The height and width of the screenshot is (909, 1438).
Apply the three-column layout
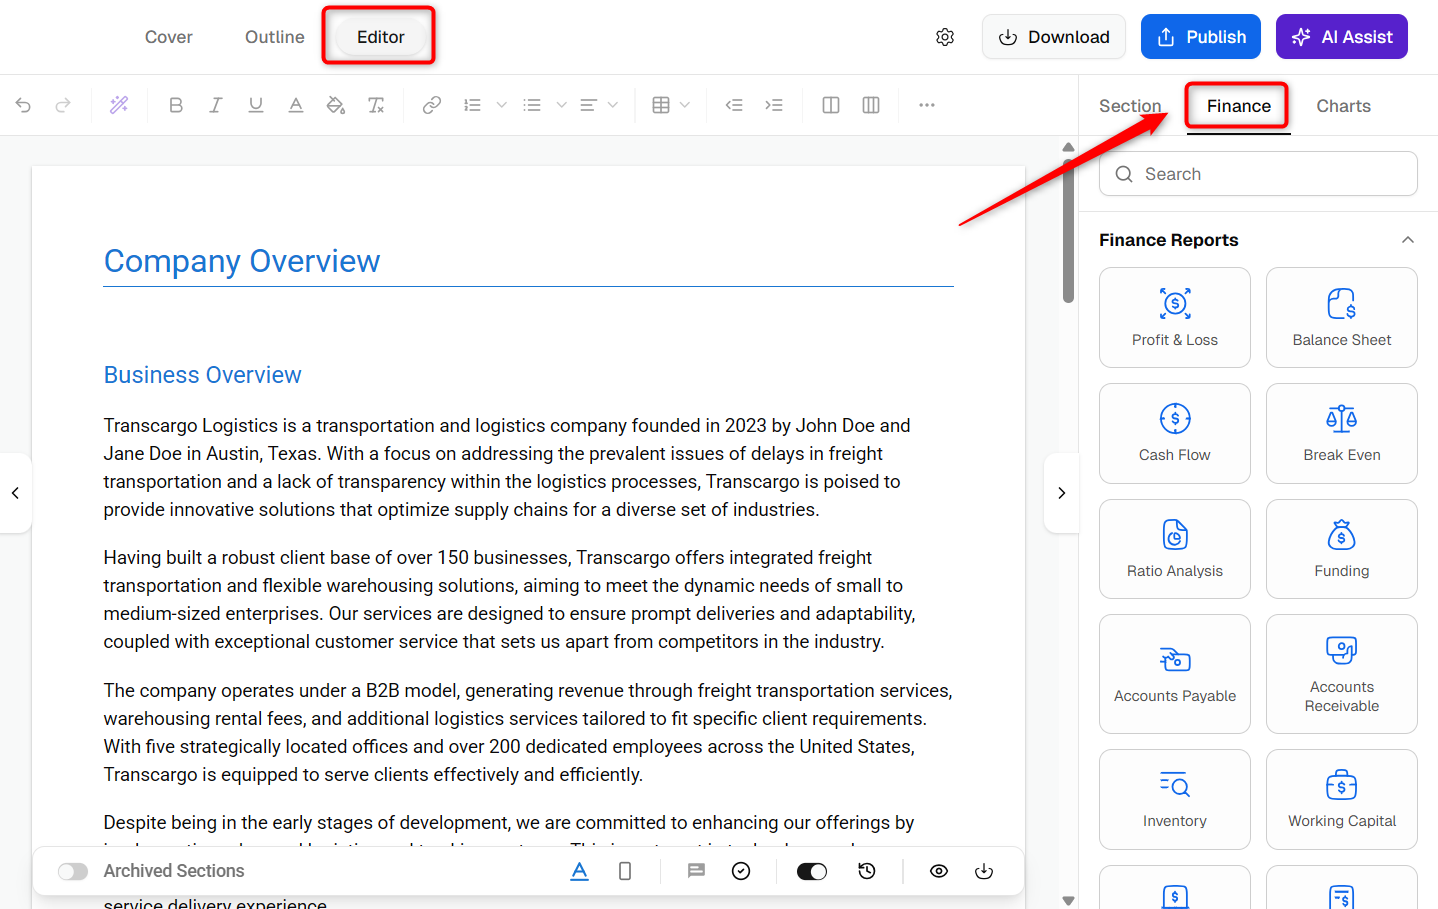tap(871, 105)
